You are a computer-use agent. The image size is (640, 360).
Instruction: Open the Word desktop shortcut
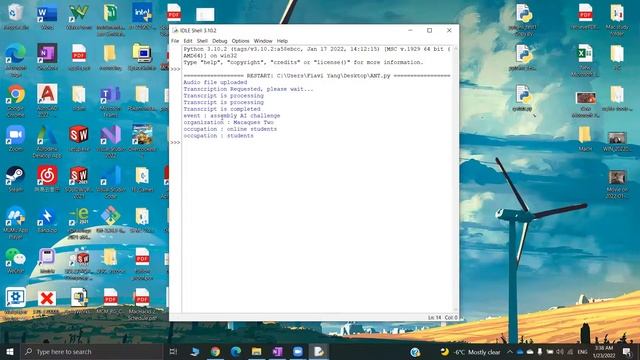[x=47, y=16]
